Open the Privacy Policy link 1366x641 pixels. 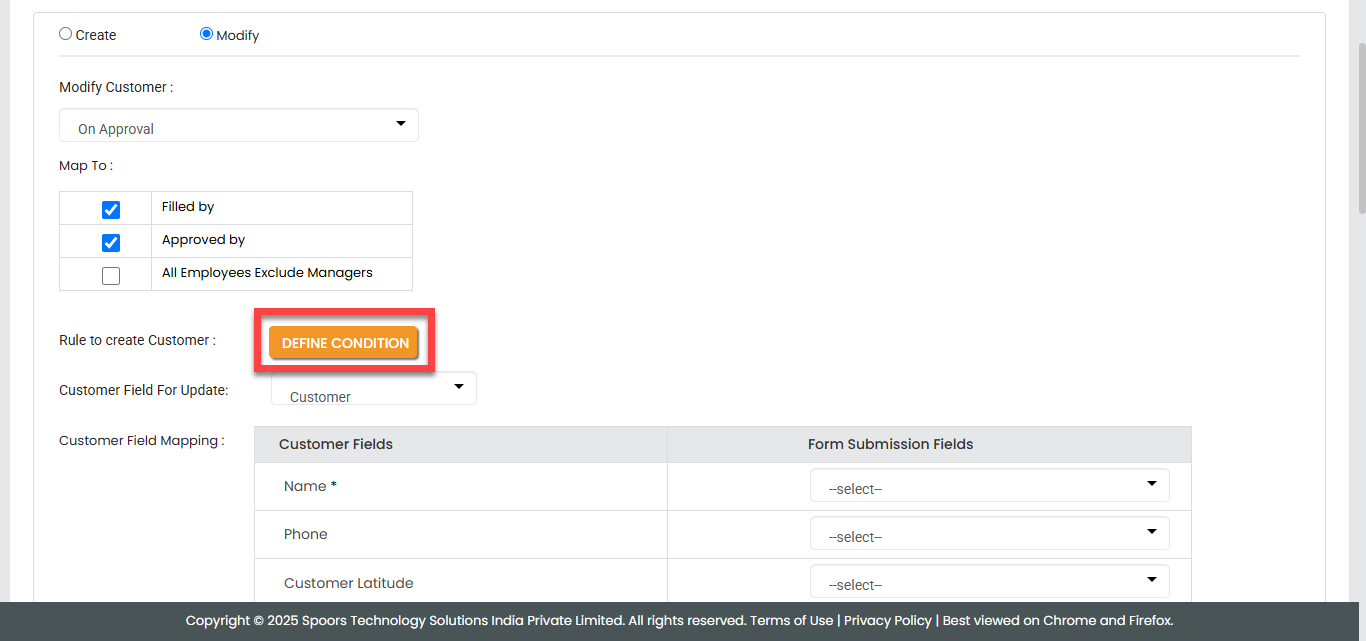(887, 620)
